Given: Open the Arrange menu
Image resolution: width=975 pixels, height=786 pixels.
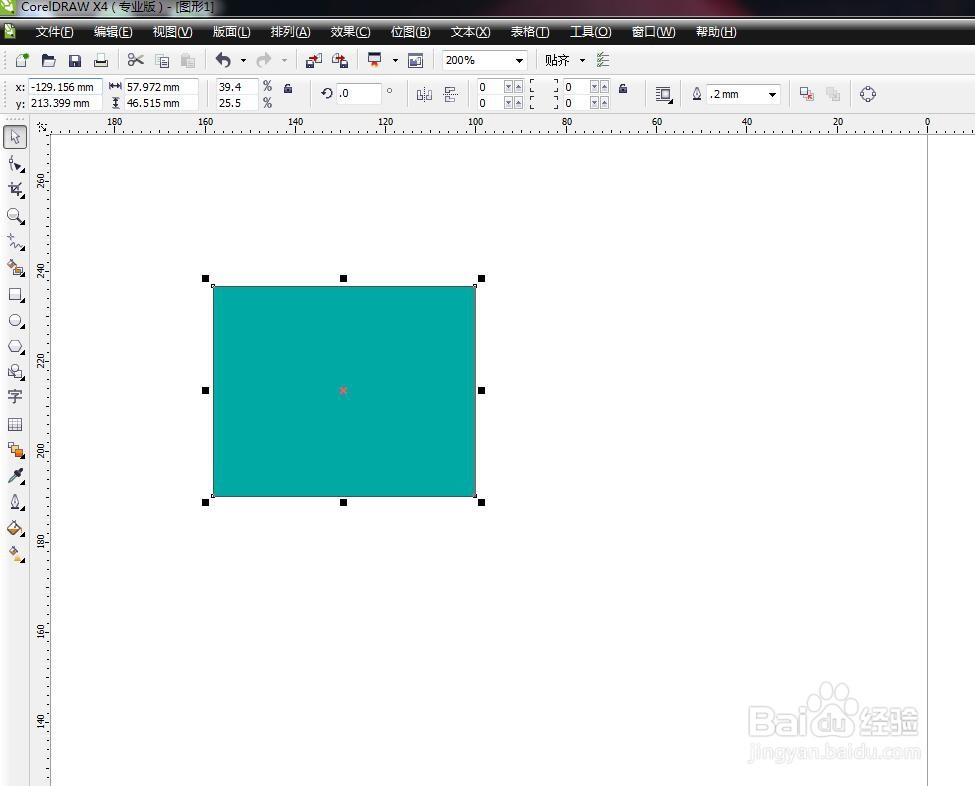Looking at the screenshot, I should coord(290,32).
